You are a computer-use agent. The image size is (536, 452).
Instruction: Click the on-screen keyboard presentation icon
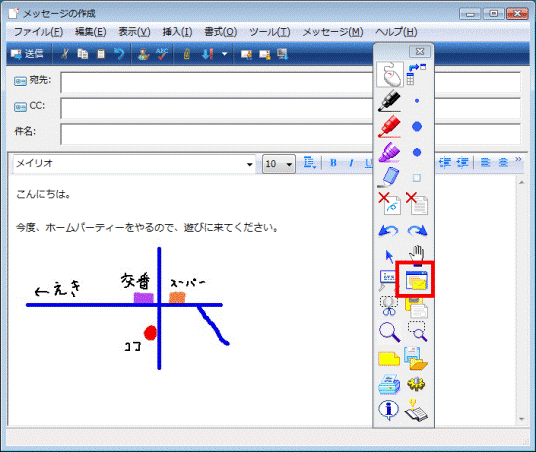click(388, 280)
